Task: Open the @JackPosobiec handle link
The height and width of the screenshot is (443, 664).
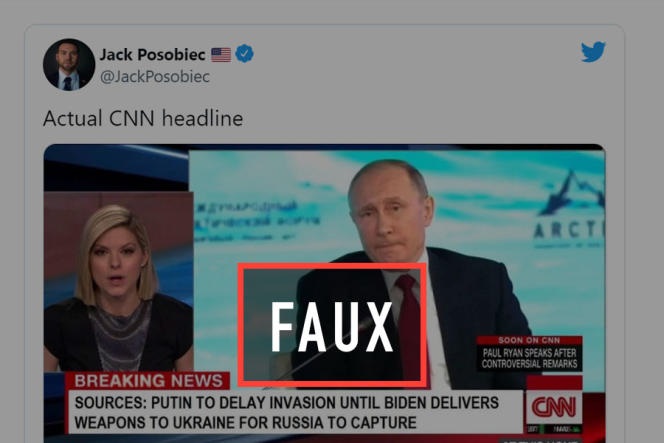Action: pos(155,77)
